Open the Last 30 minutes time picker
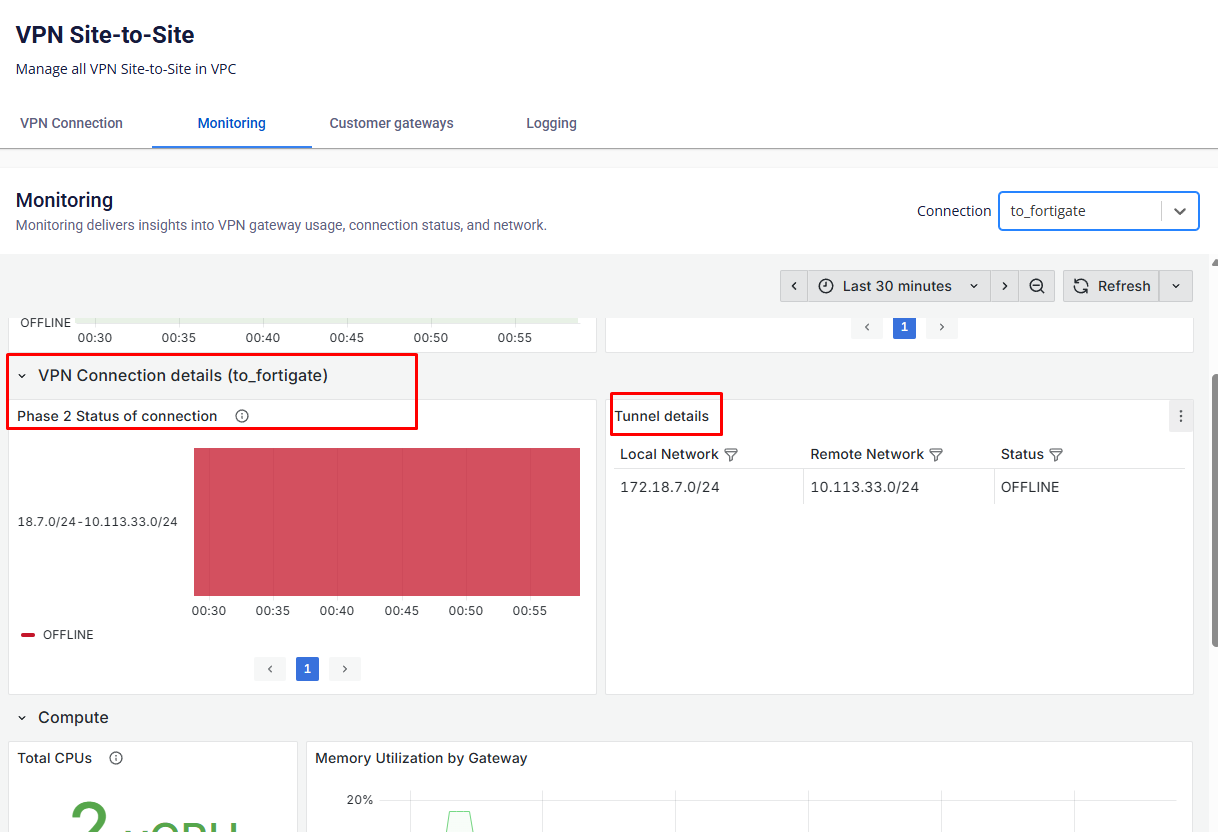 tap(898, 286)
